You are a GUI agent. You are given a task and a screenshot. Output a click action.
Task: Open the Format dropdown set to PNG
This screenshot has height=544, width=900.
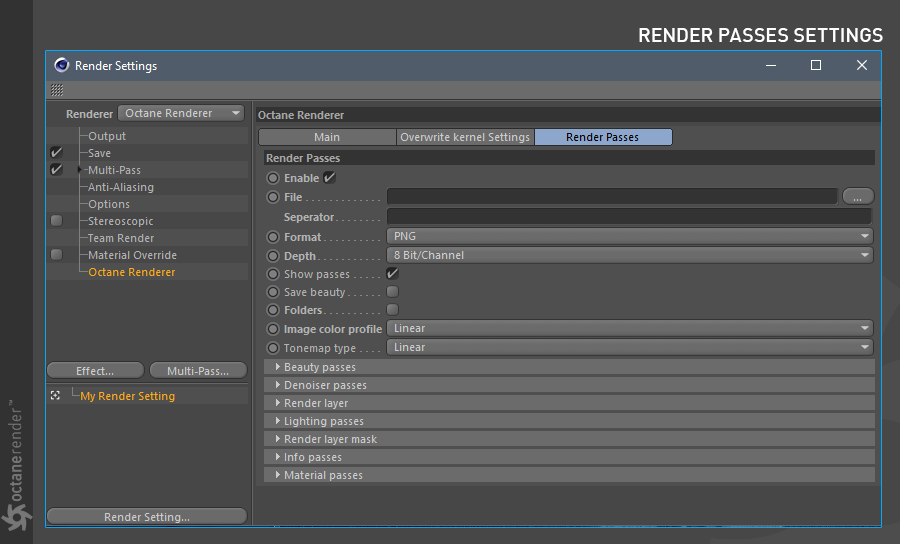point(630,236)
